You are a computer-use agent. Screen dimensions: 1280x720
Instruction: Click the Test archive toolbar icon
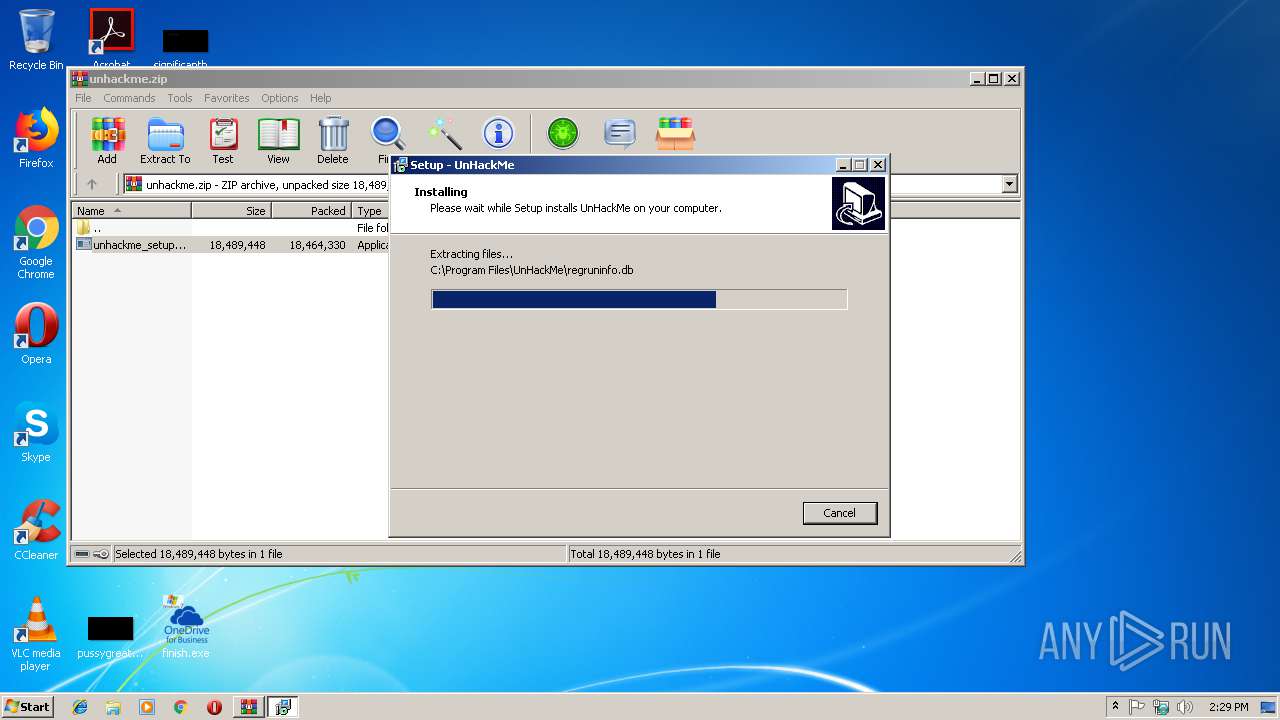click(223, 141)
